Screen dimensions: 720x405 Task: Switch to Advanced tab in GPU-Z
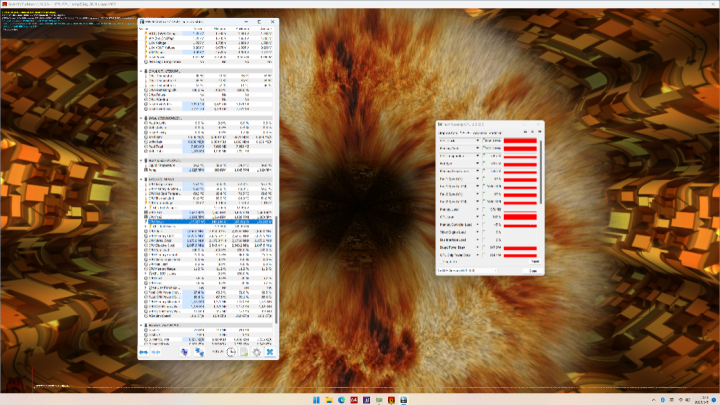[478, 133]
